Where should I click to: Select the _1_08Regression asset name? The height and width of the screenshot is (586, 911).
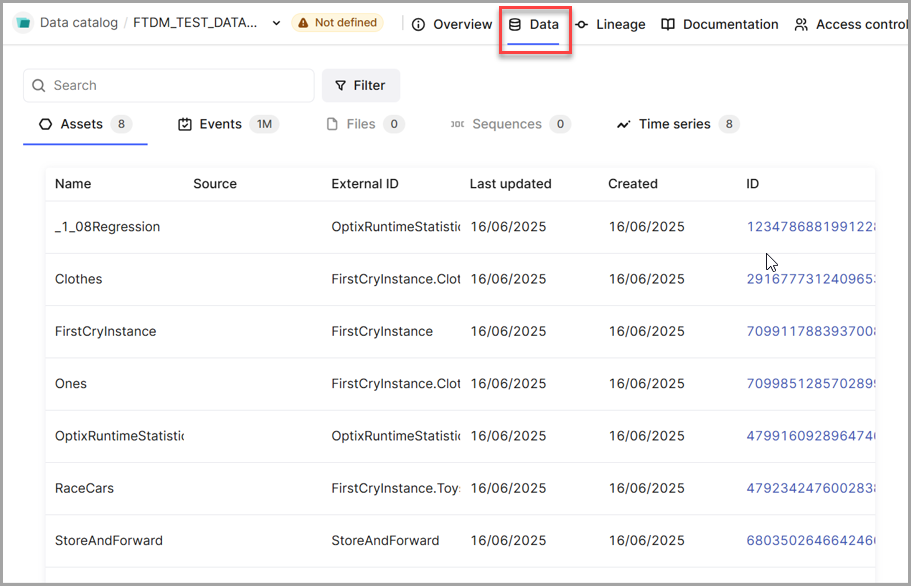(107, 227)
